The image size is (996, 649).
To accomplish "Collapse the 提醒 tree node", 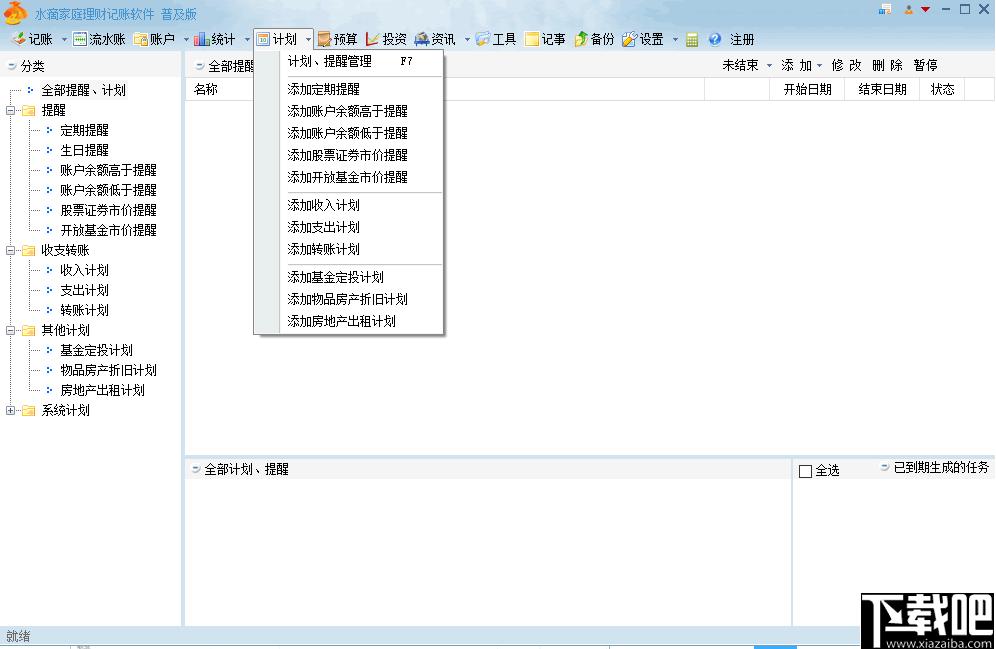I will click(x=10, y=110).
